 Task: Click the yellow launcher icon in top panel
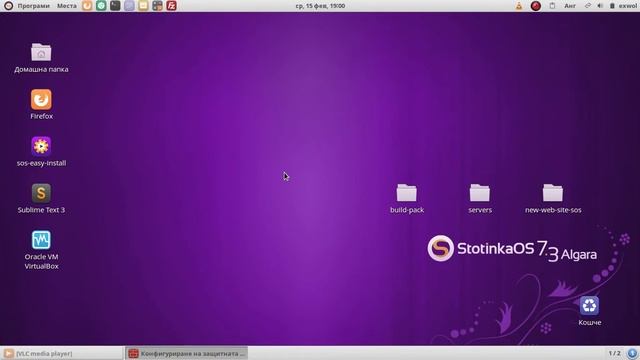[x=143, y=6]
